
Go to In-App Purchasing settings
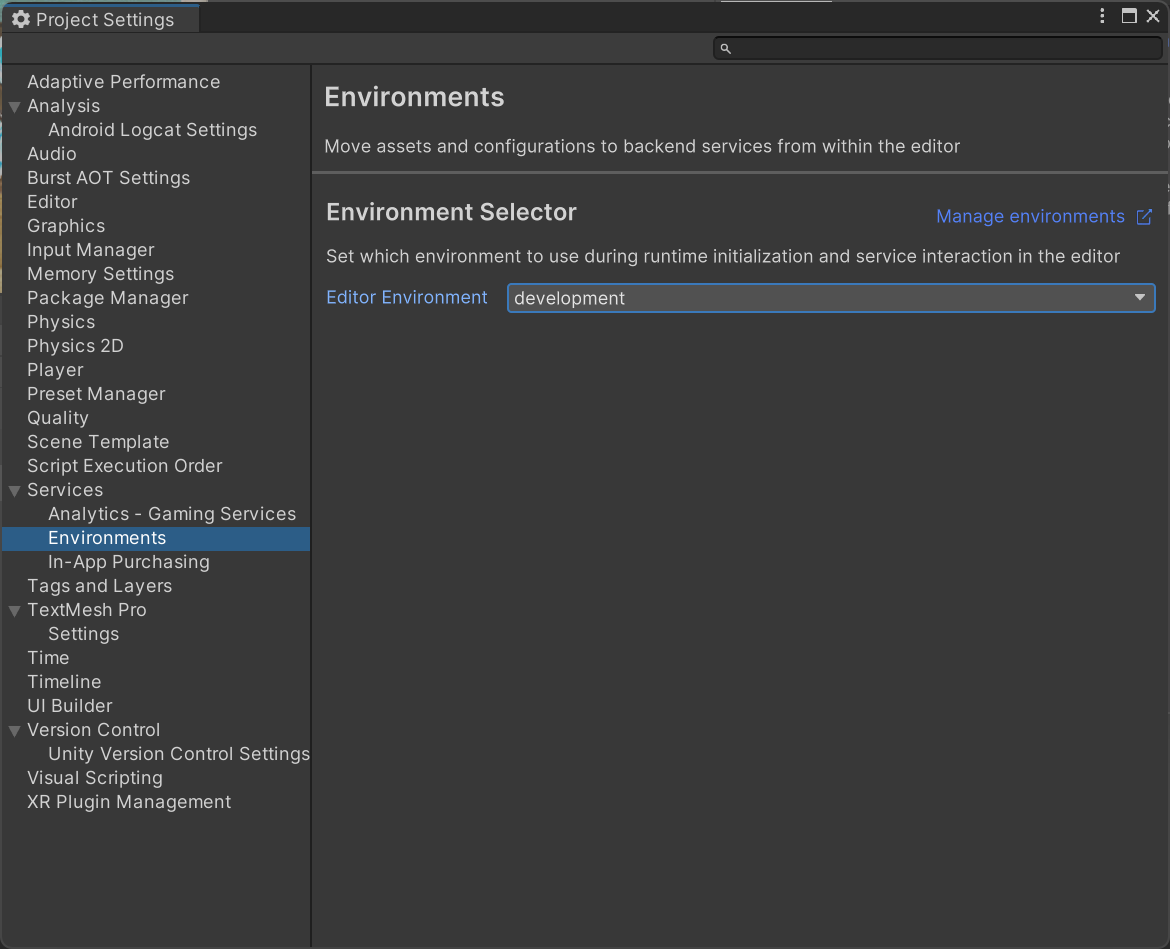129,562
